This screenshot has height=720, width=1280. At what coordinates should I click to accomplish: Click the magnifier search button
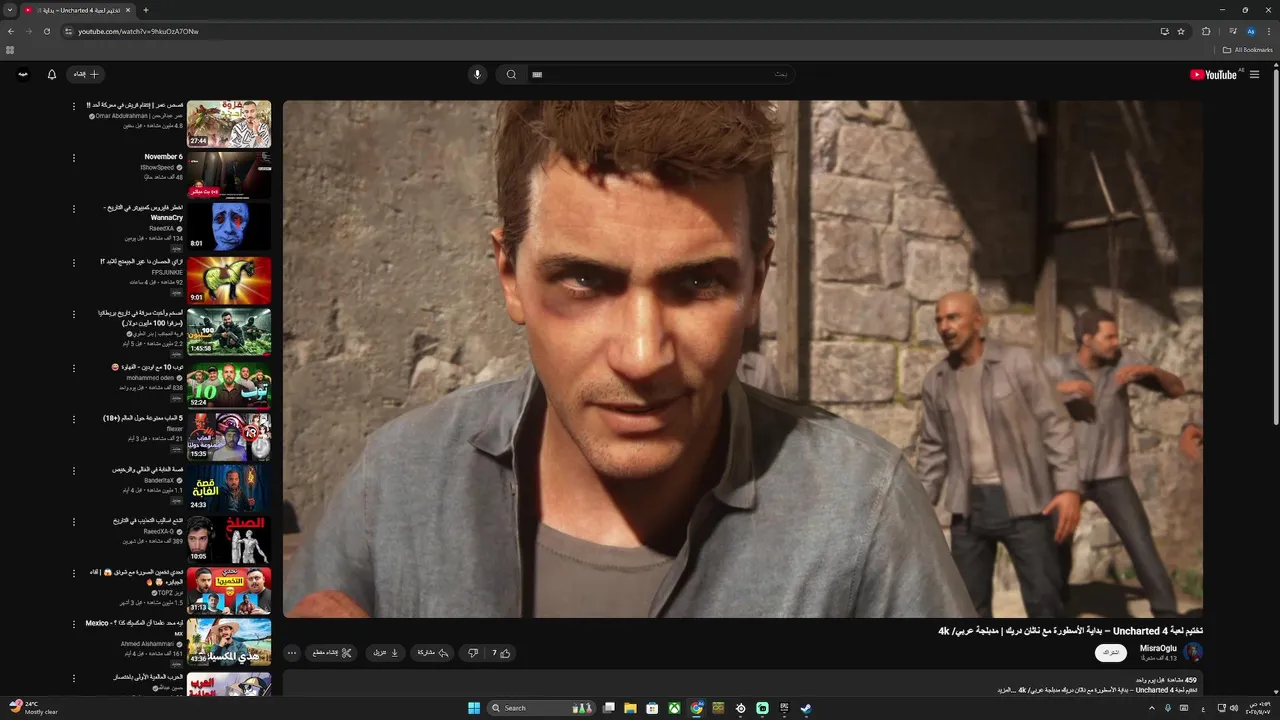click(511, 74)
